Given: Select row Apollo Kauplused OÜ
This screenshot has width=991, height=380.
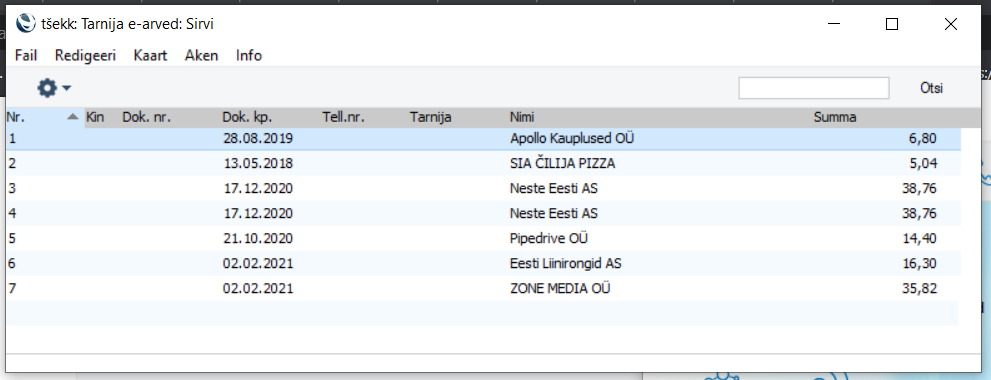Looking at the screenshot, I should [483, 138].
